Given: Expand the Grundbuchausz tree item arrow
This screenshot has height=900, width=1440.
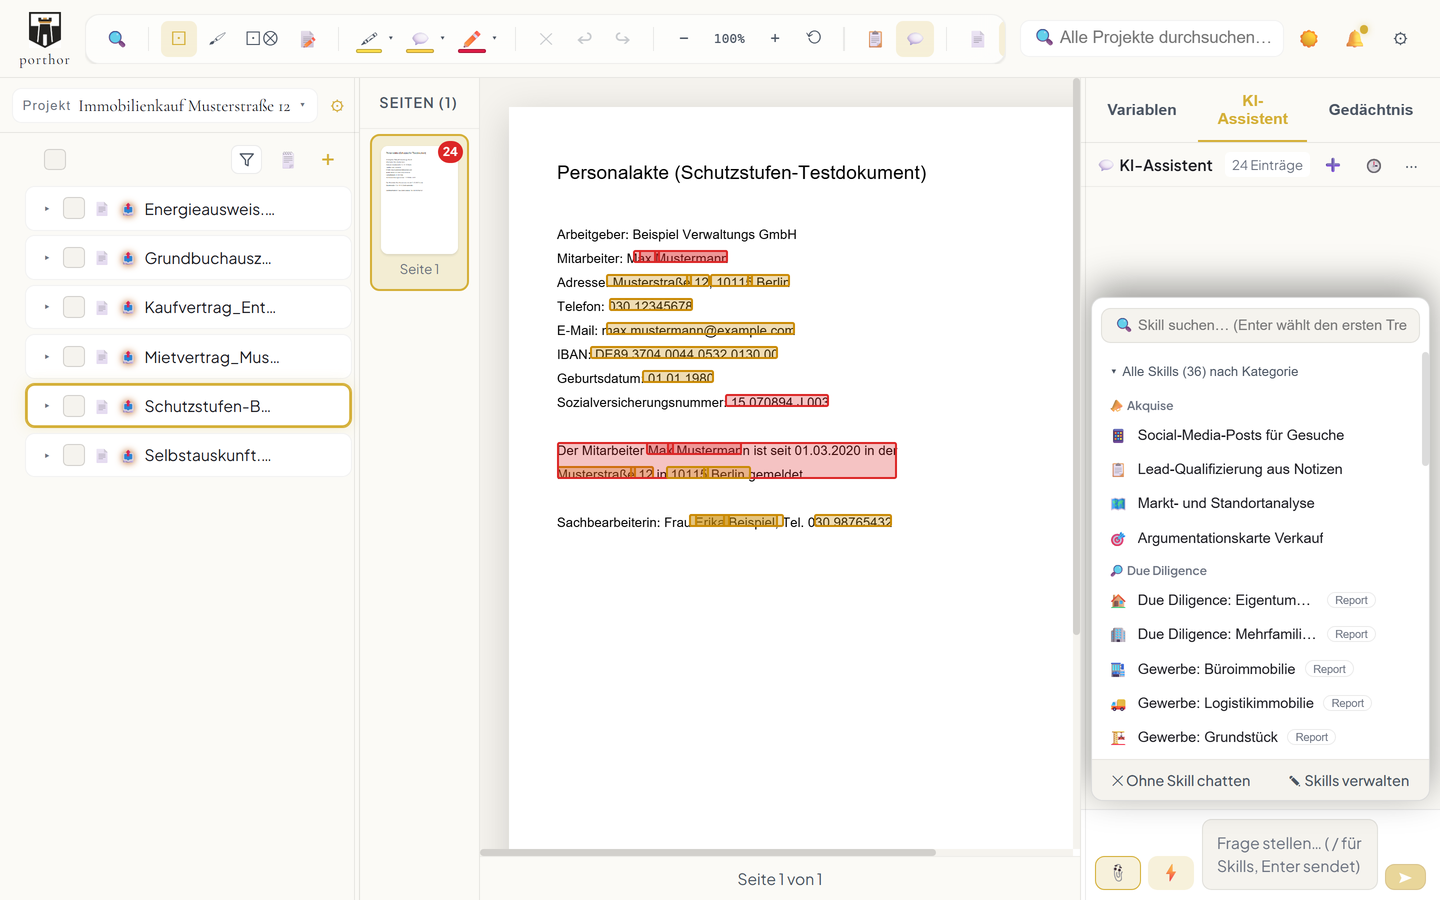Looking at the screenshot, I should pyautogui.click(x=46, y=258).
